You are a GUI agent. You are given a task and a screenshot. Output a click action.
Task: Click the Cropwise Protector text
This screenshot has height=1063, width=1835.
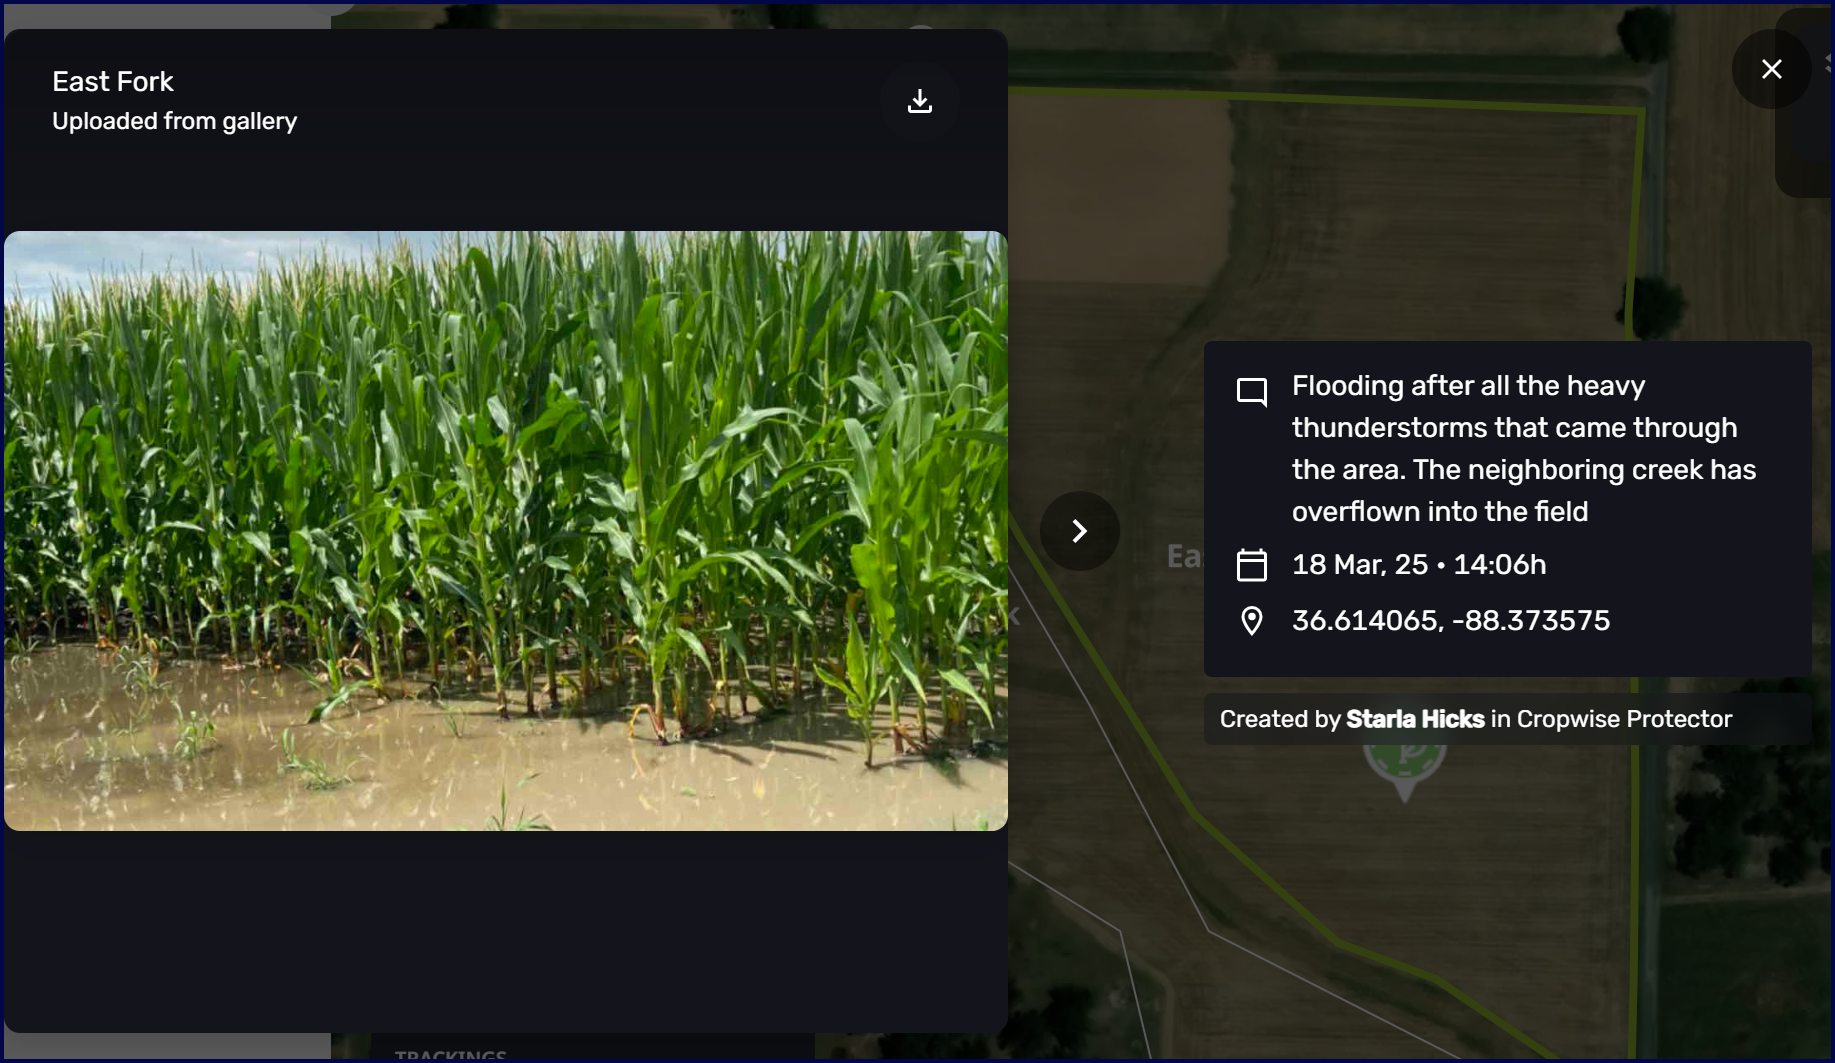click(1624, 719)
